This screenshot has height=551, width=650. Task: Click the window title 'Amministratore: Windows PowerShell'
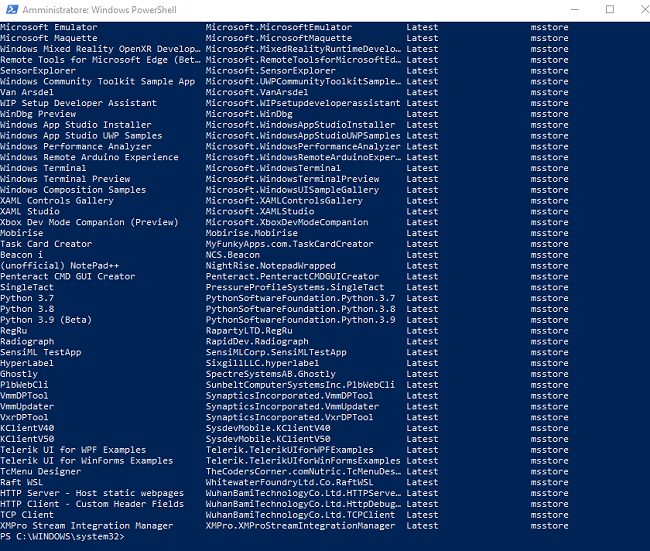pos(99,10)
